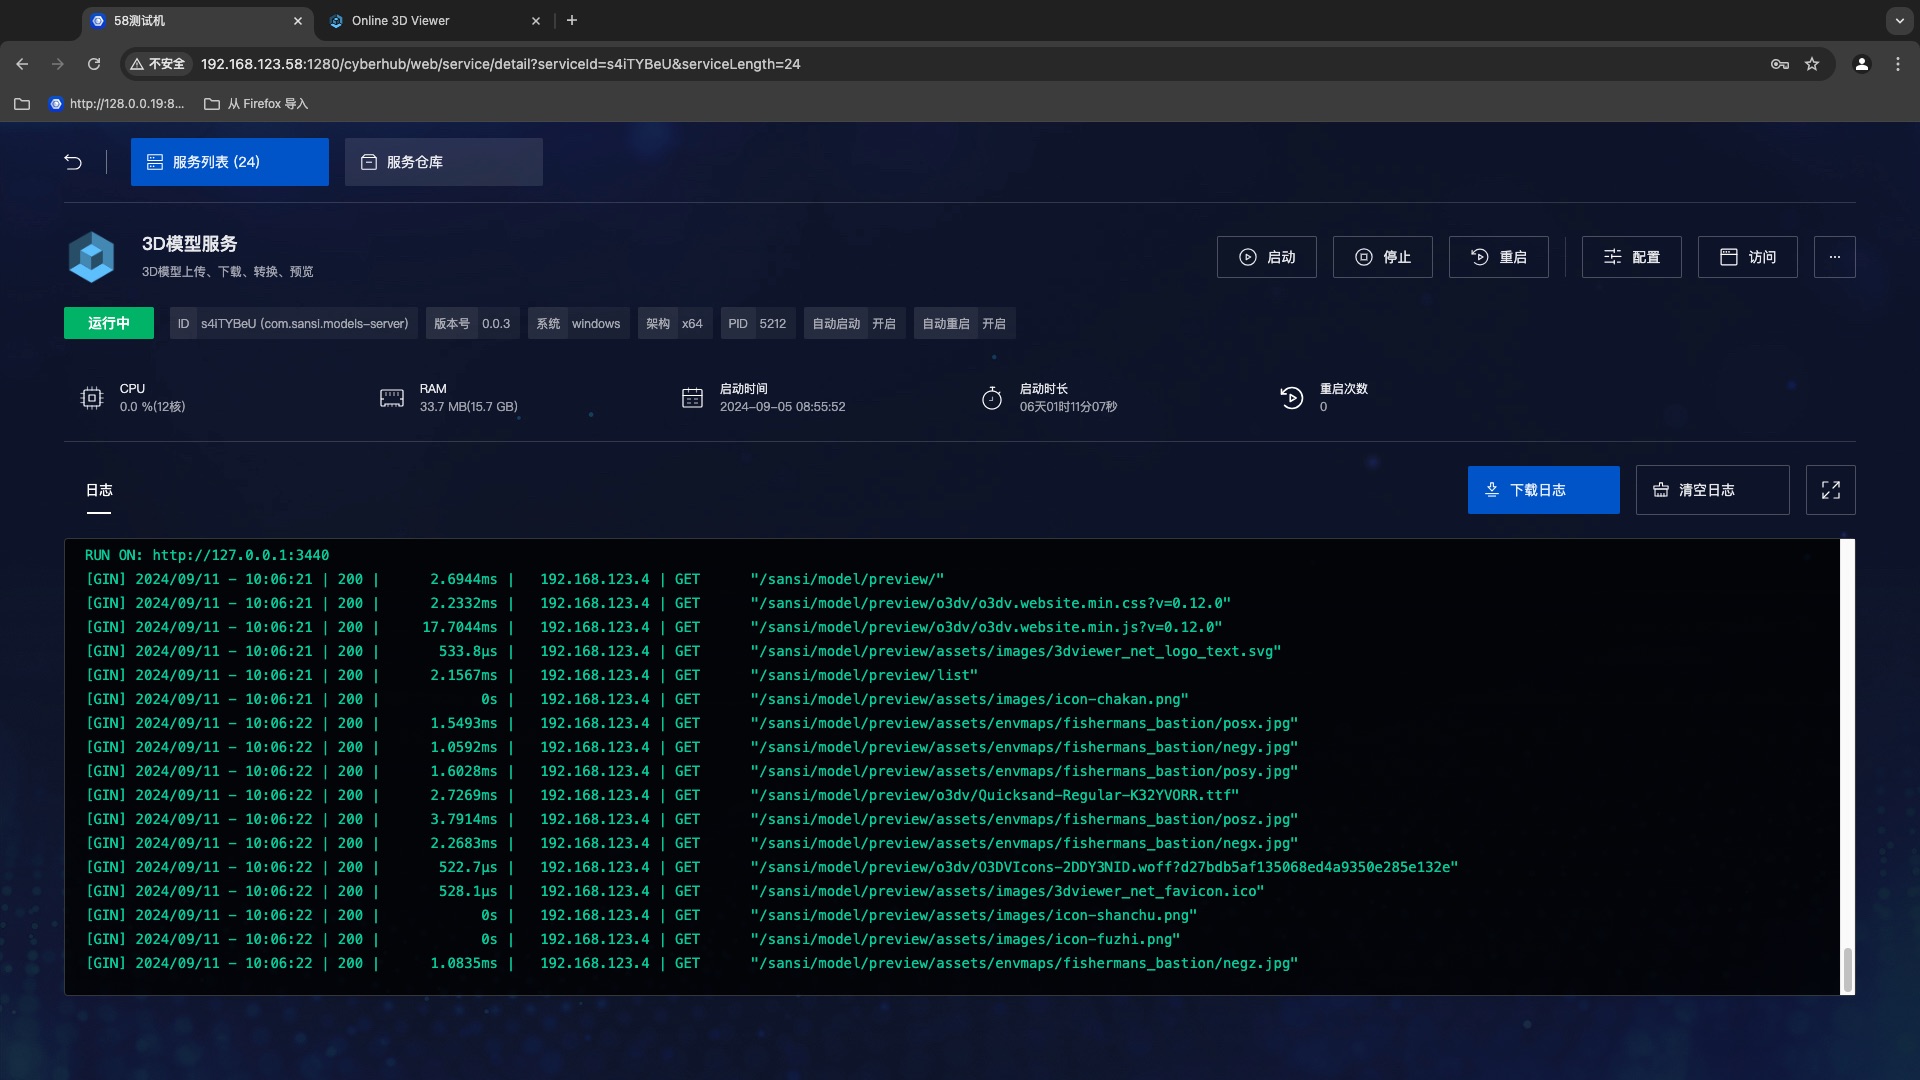
Task: Click log entry for icon-shanchu.png
Action: click(x=641, y=915)
